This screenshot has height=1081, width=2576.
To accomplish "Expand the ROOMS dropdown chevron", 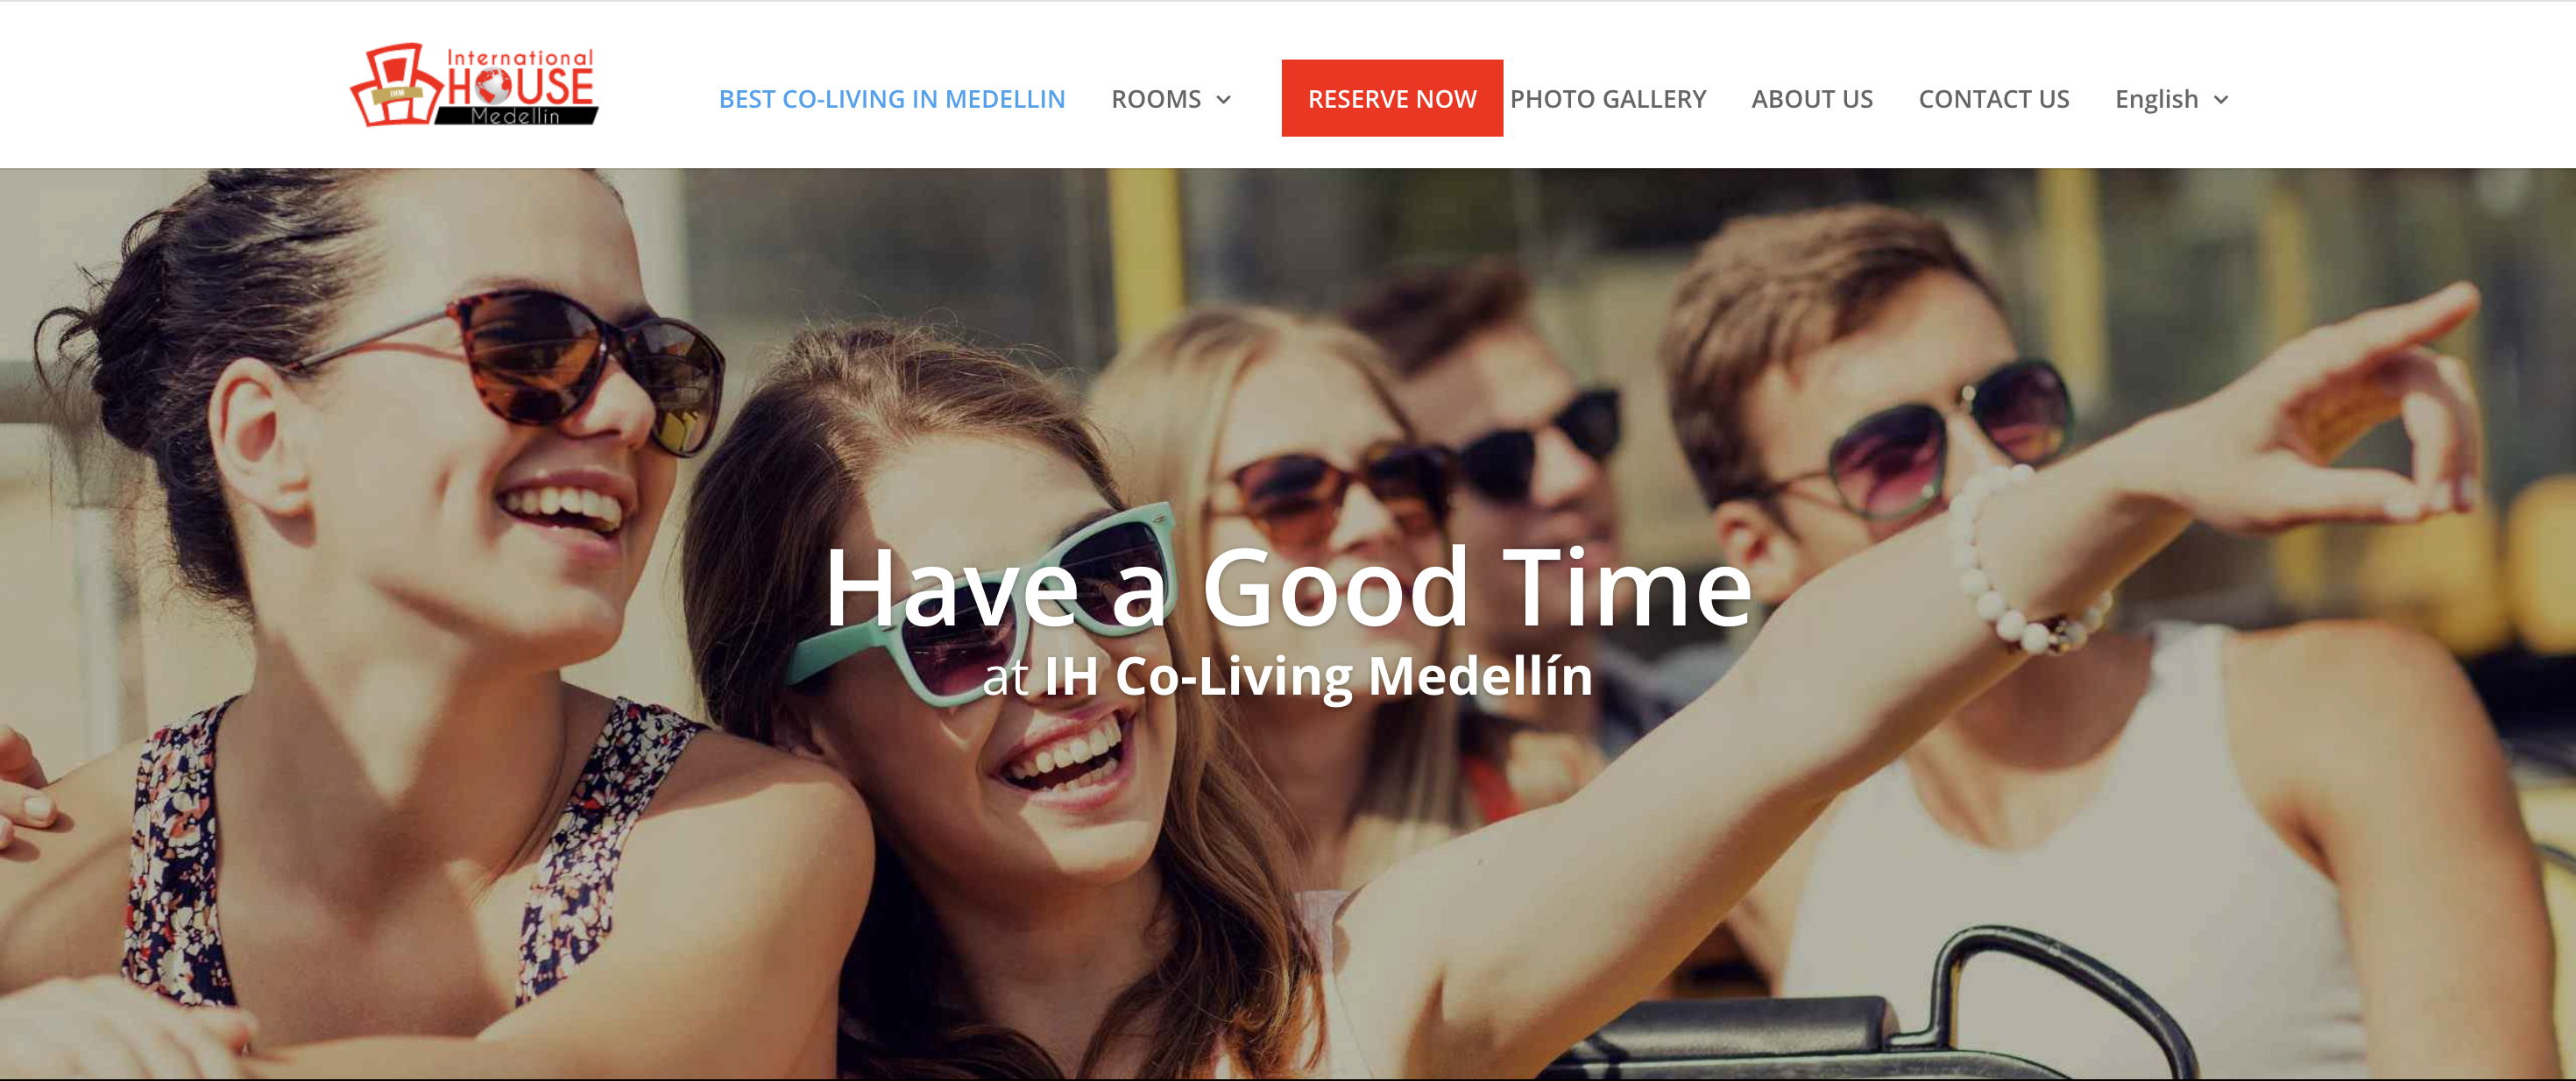I will coord(1223,100).
